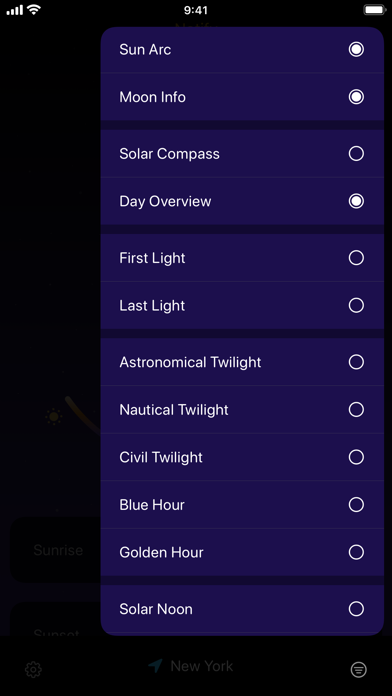Tap the filter list icon at bottom right

[x=359, y=669]
